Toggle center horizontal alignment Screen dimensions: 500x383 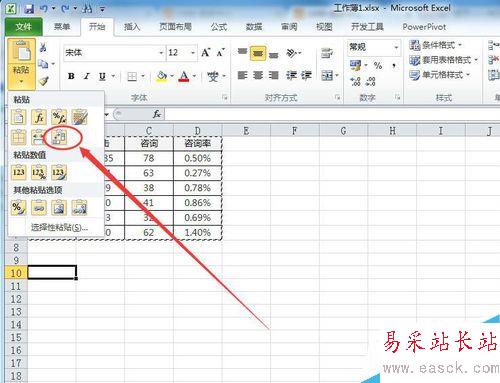(x=258, y=76)
